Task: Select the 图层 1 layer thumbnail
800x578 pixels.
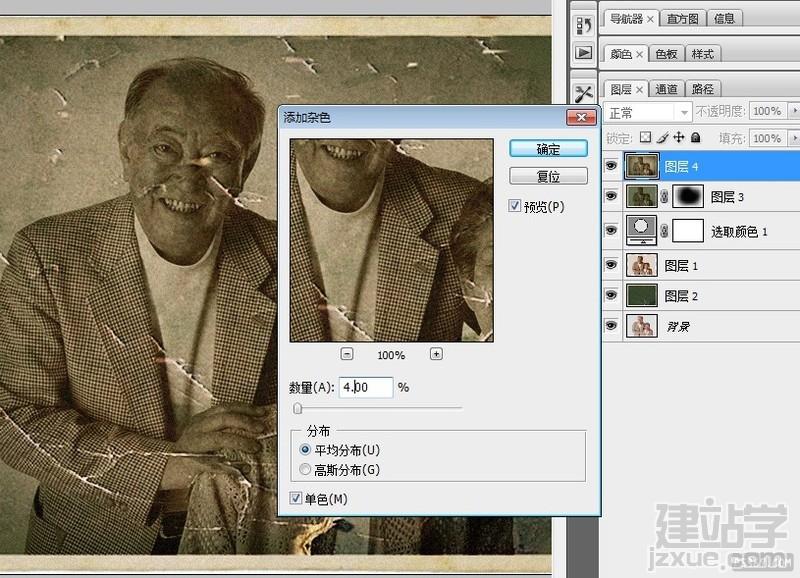Action: 642,265
